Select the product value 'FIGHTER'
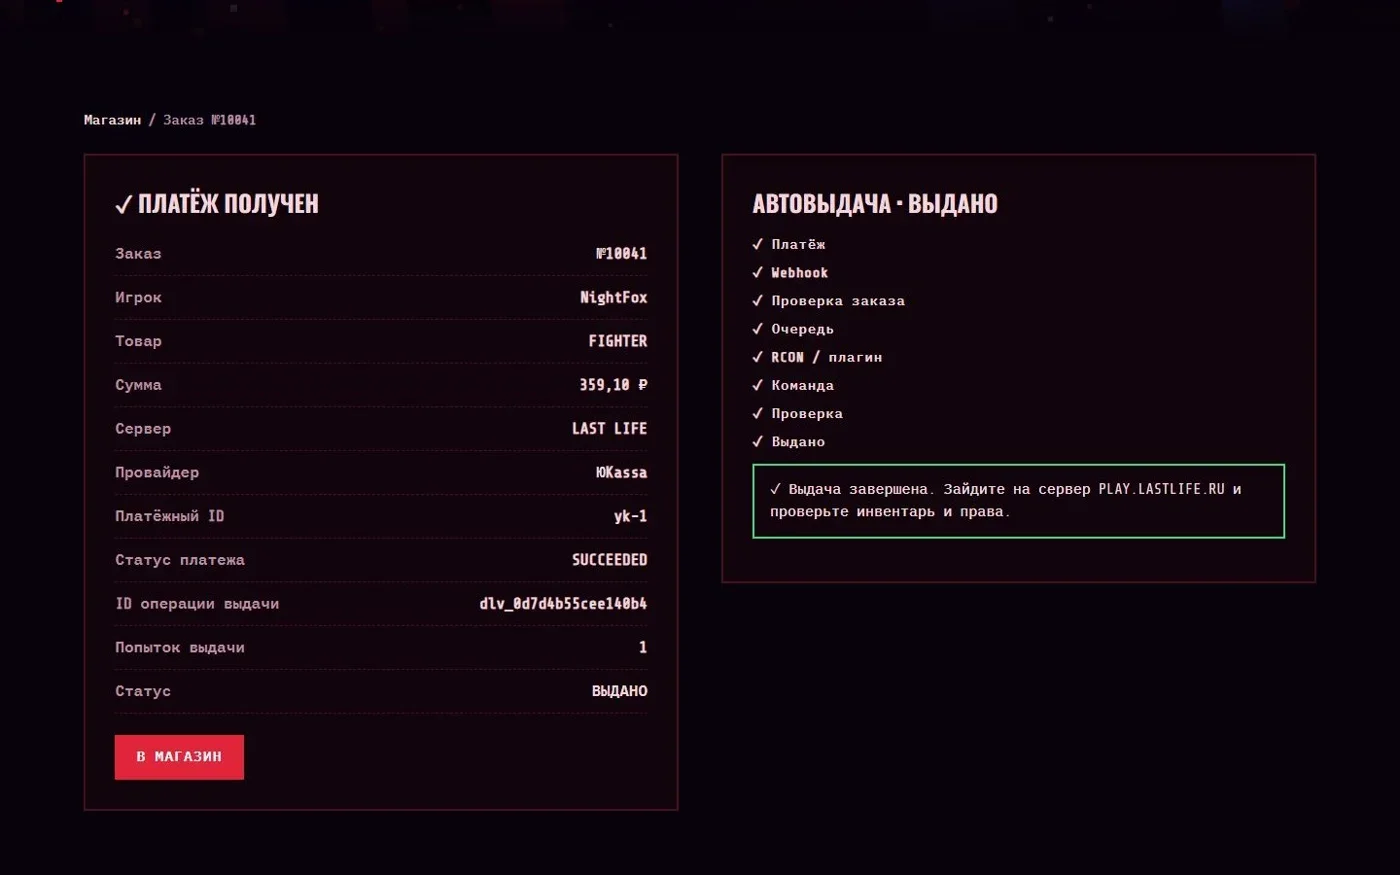 click(617, 341)
